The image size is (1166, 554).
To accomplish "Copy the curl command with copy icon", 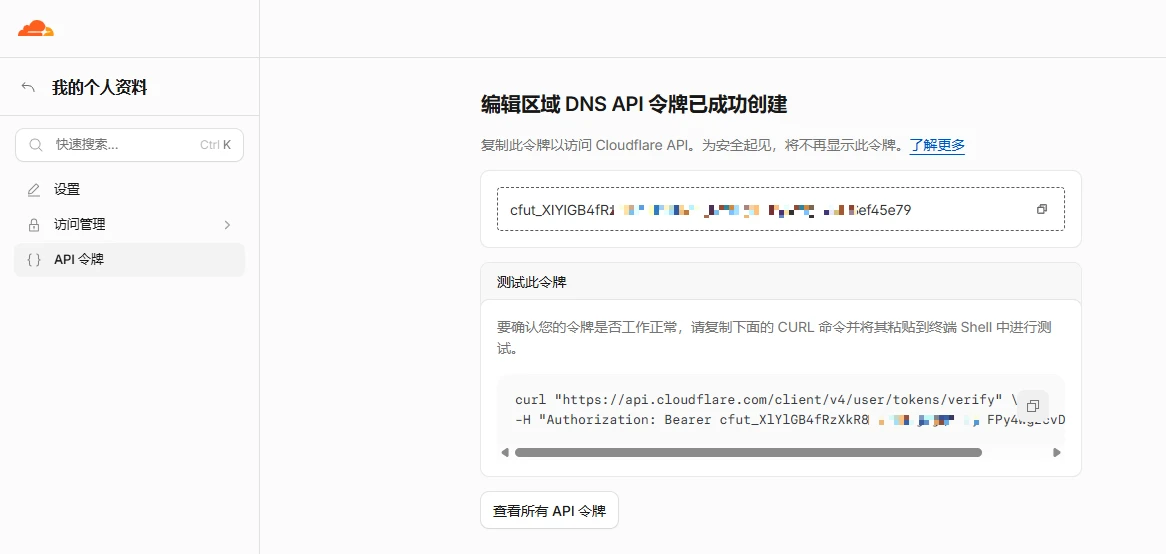I will (1032, 406).
